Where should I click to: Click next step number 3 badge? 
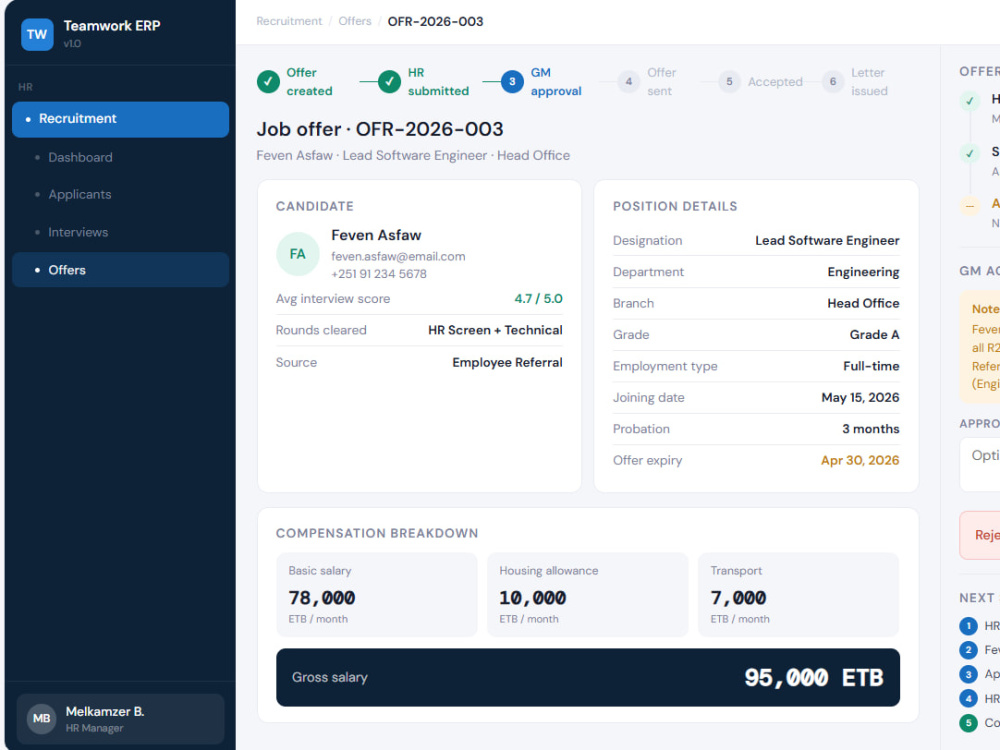(968, 674)
